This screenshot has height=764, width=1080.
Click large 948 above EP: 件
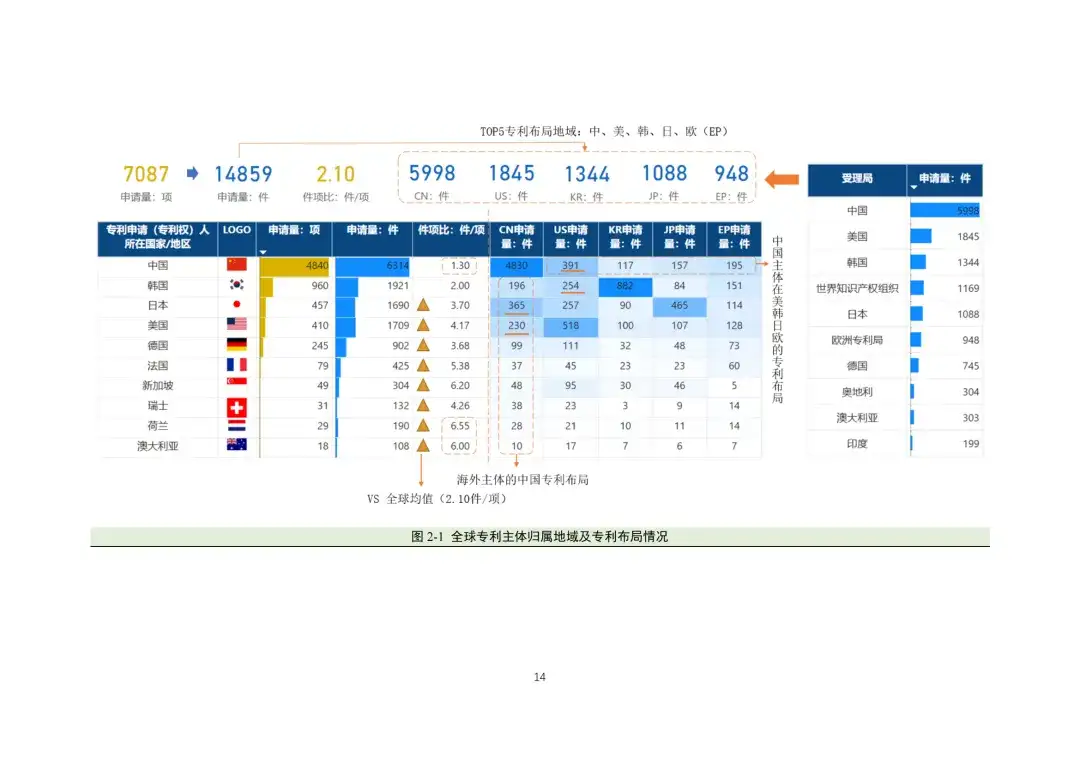[x=731, y=174]
